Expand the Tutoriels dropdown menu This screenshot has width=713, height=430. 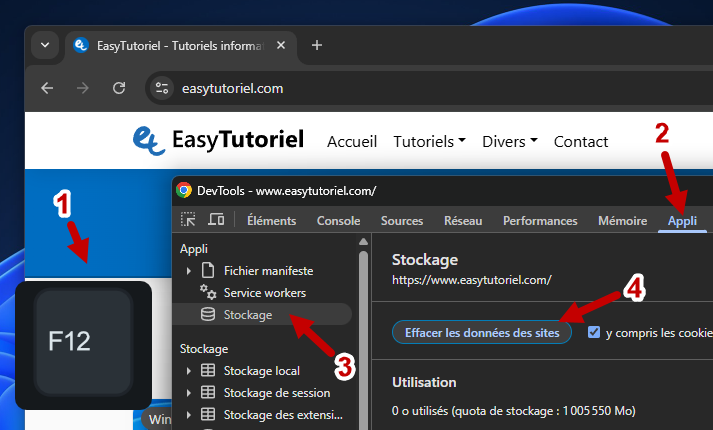429,142
